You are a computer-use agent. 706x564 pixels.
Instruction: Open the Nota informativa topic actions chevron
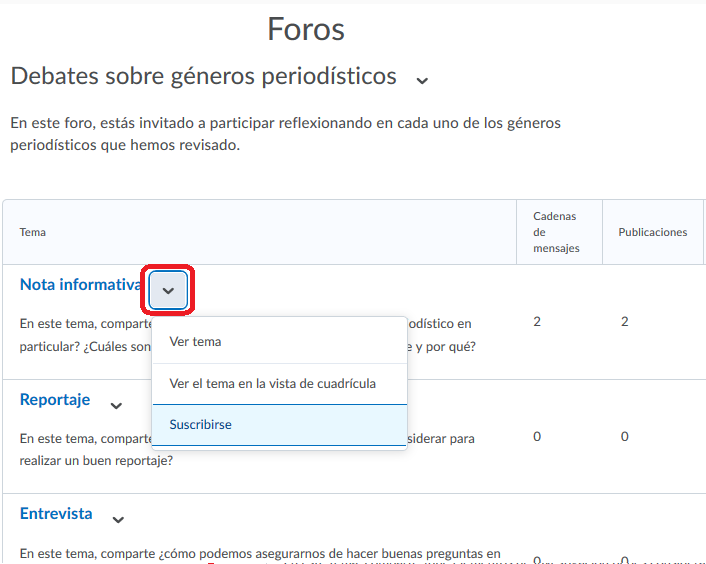168,290
